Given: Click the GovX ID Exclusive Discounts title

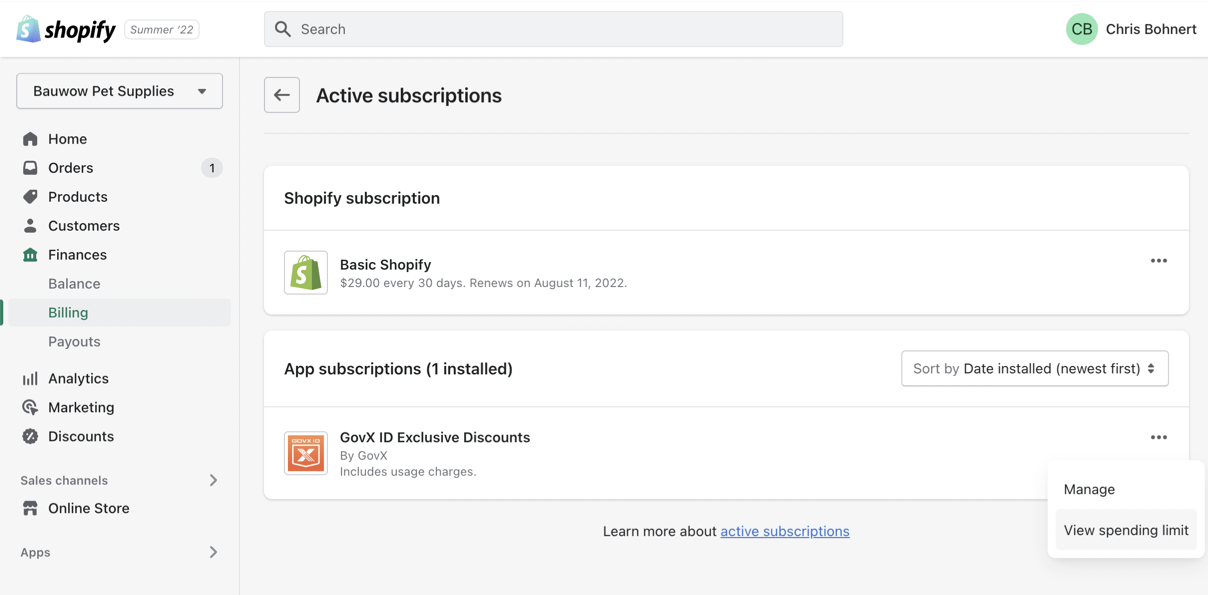Looking at the screenshot, I should (x=435, y=438).
